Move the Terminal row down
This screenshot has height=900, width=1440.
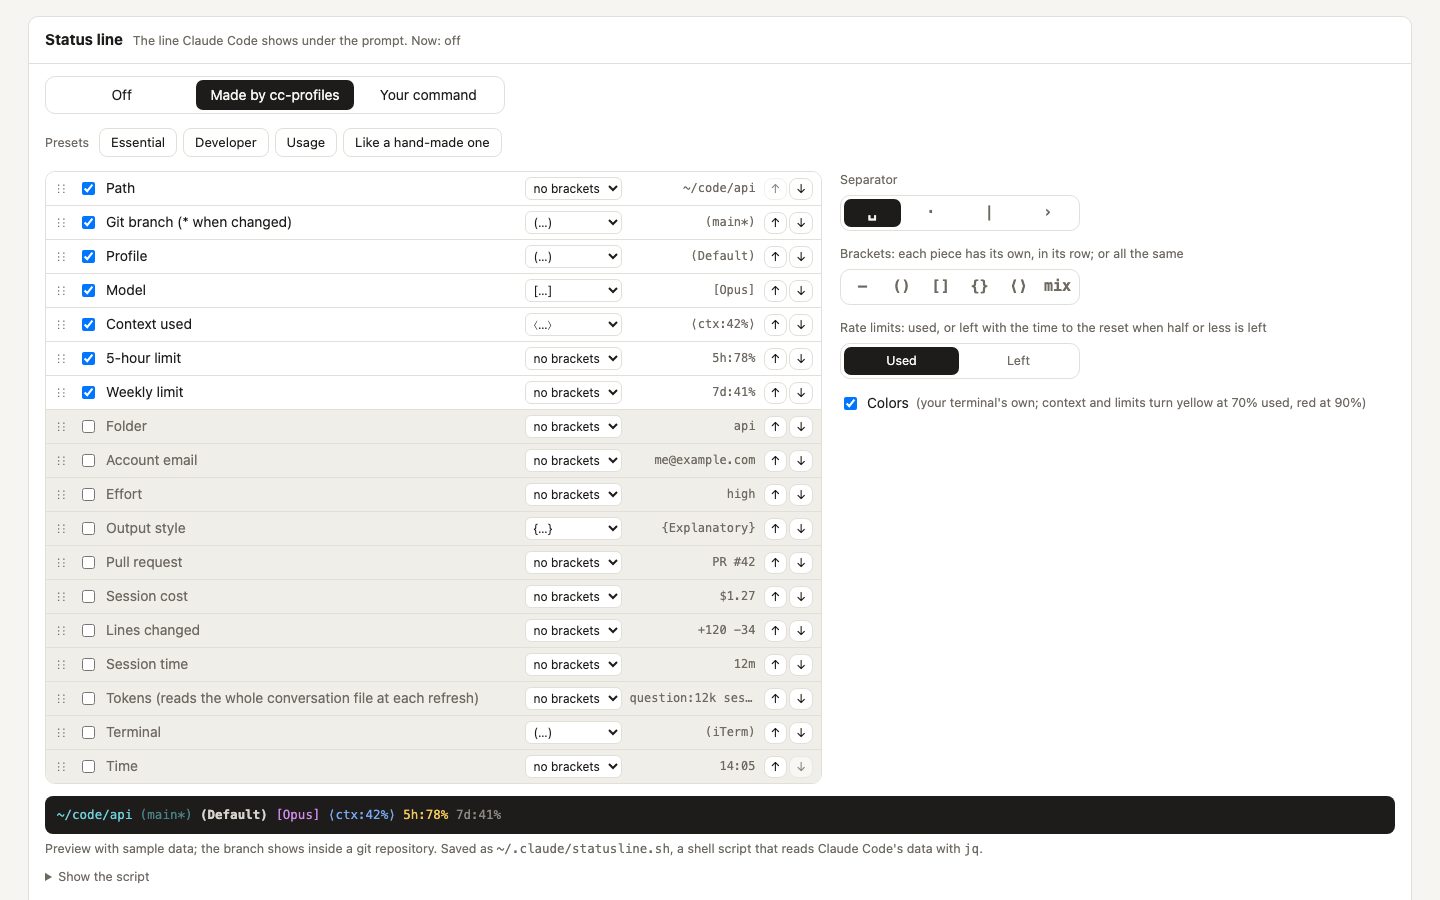pyautogui.click(x=801, y=732)
